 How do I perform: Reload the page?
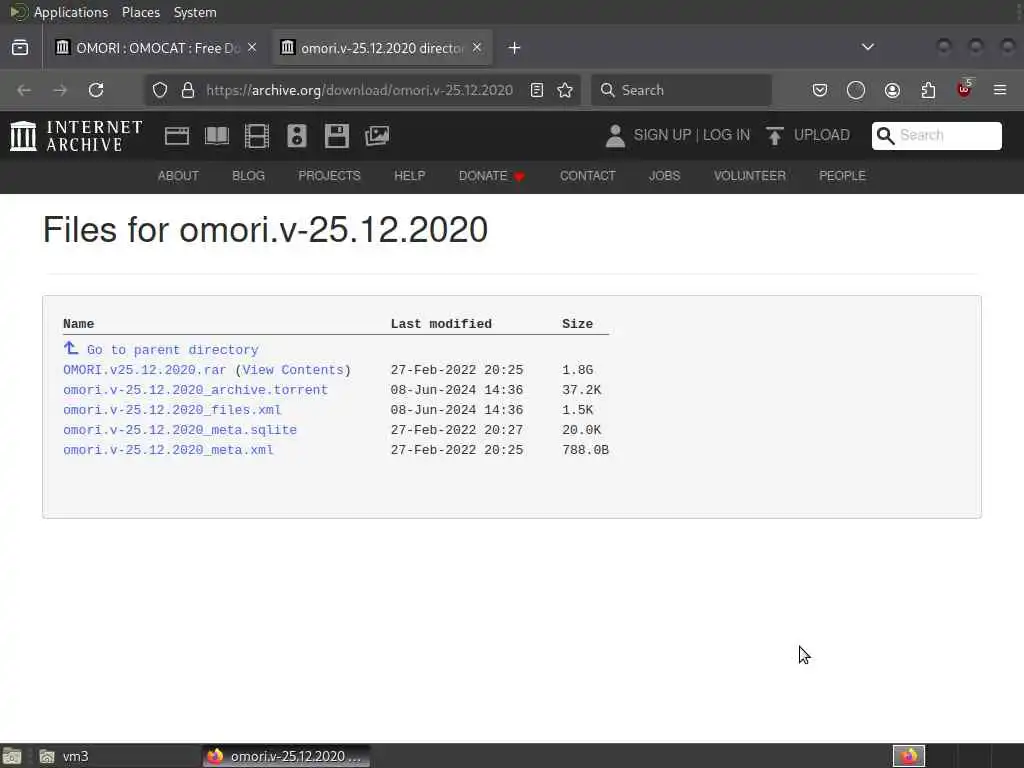pos(96,90)
